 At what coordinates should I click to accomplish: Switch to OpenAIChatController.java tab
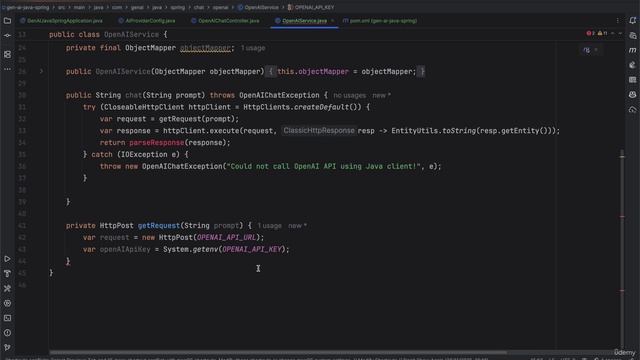tap(225, 20)
